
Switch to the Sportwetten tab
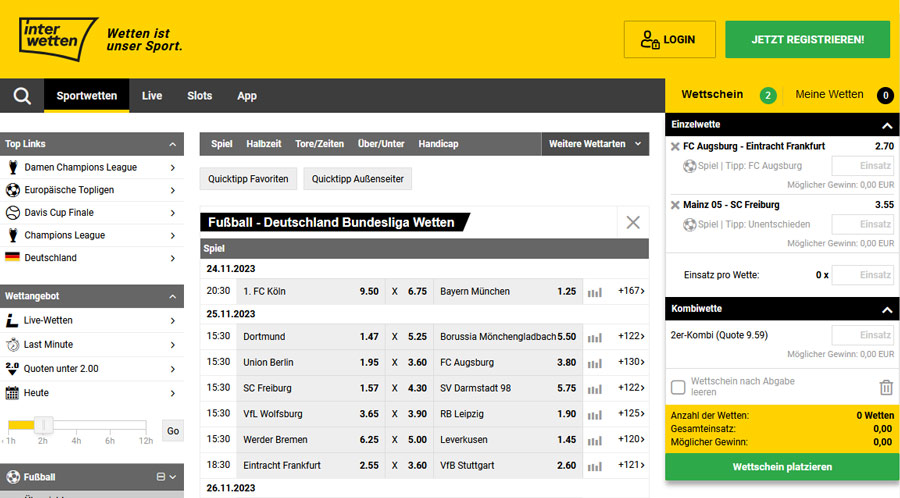(x=87, y=96)
